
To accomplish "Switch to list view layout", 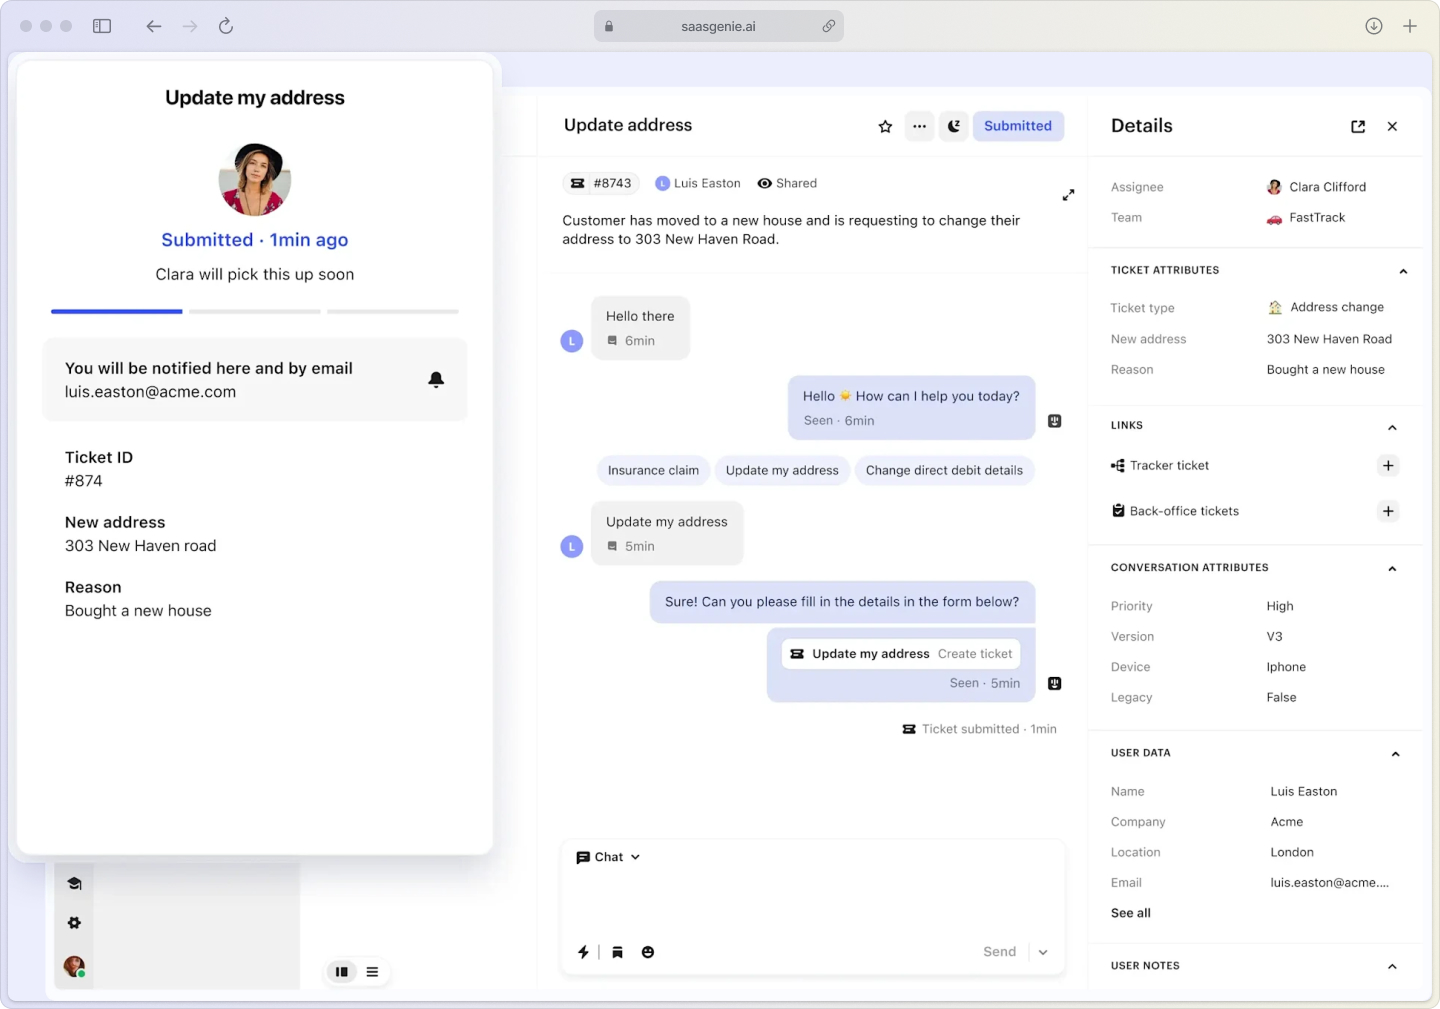I will pyautogui.click(x=372, y=971).
